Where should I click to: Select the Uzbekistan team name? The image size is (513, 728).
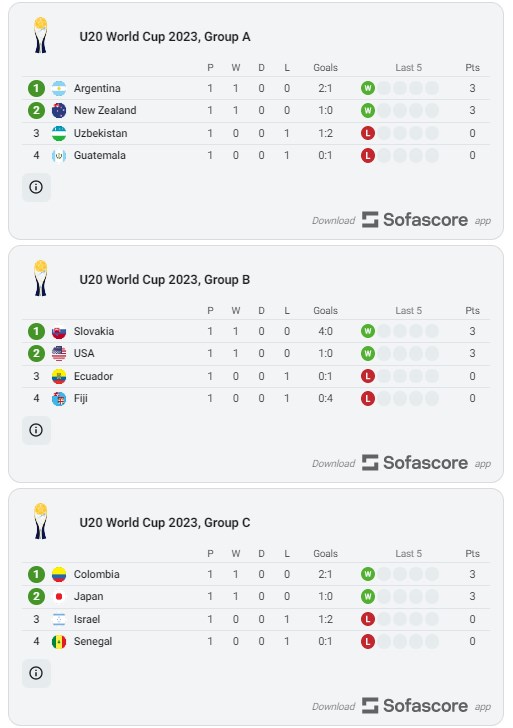[x=100, y=133]
